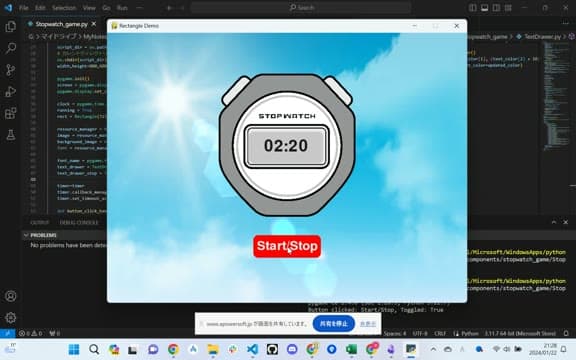Image resolution: width=576 pixels, height=360 pixels.
Task: Open the Extensions view
Action: [x=11, y=113]
